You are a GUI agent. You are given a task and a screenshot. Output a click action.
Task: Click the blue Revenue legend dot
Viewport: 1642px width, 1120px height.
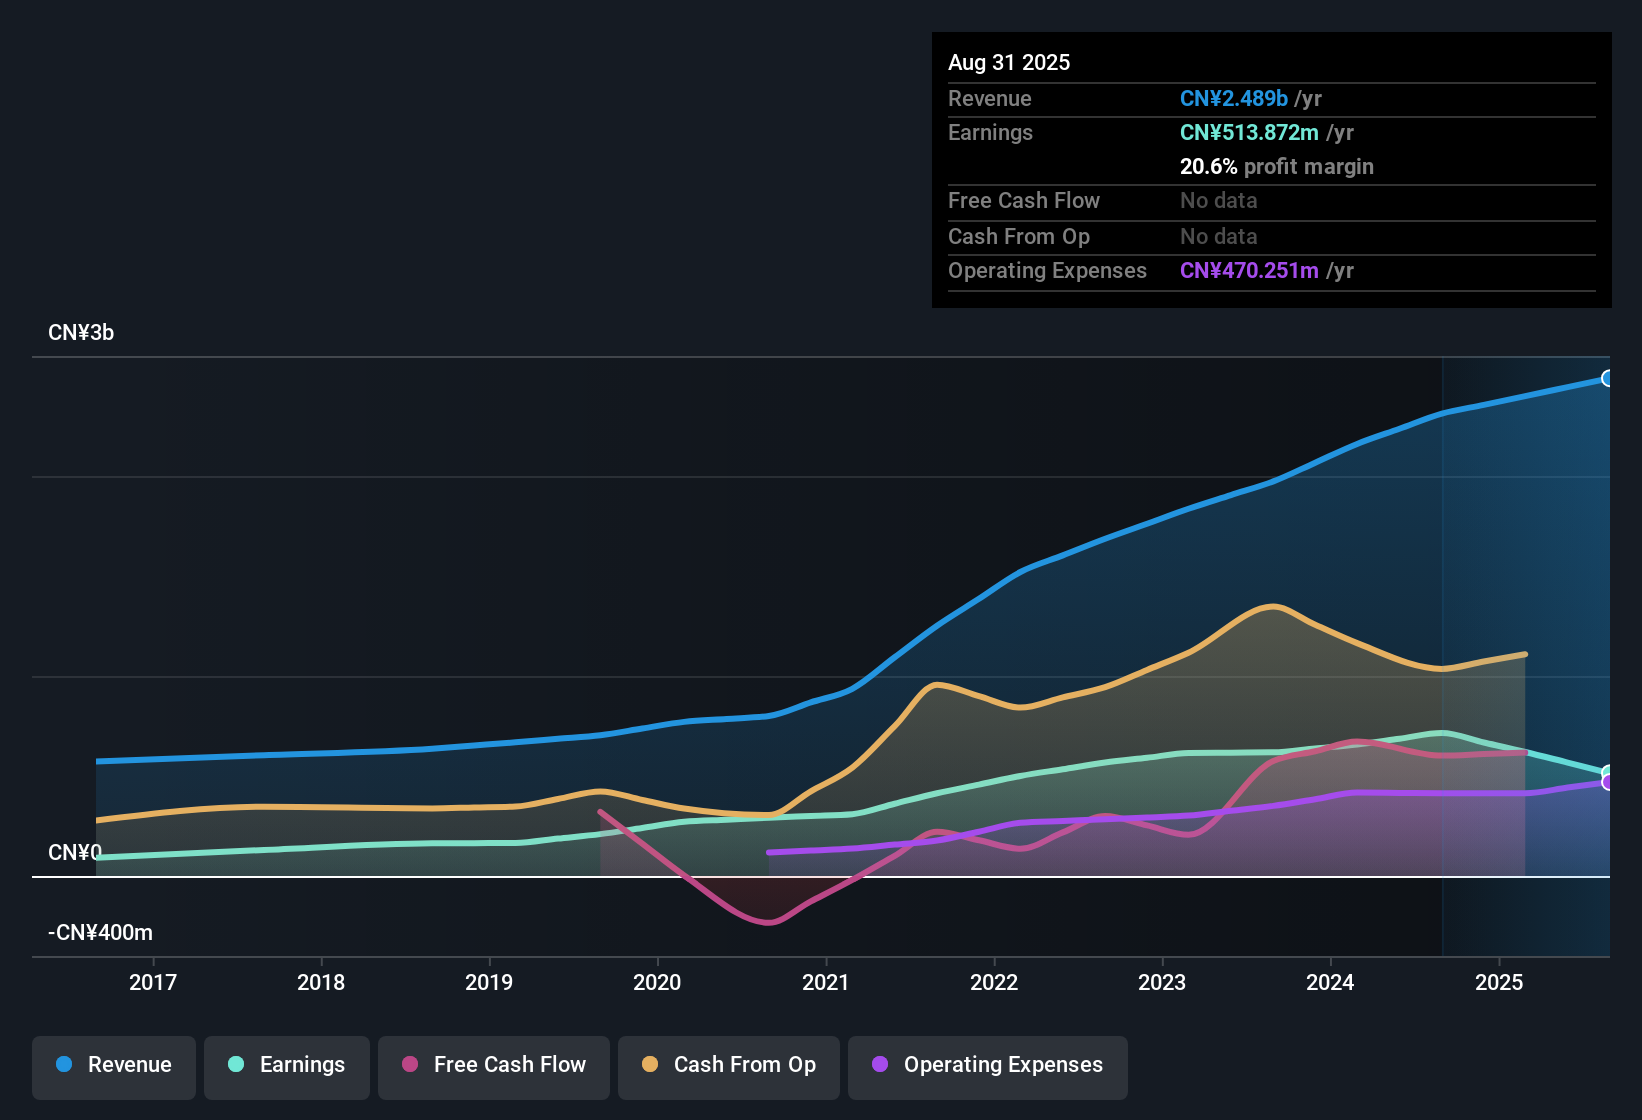point(63,1065)
